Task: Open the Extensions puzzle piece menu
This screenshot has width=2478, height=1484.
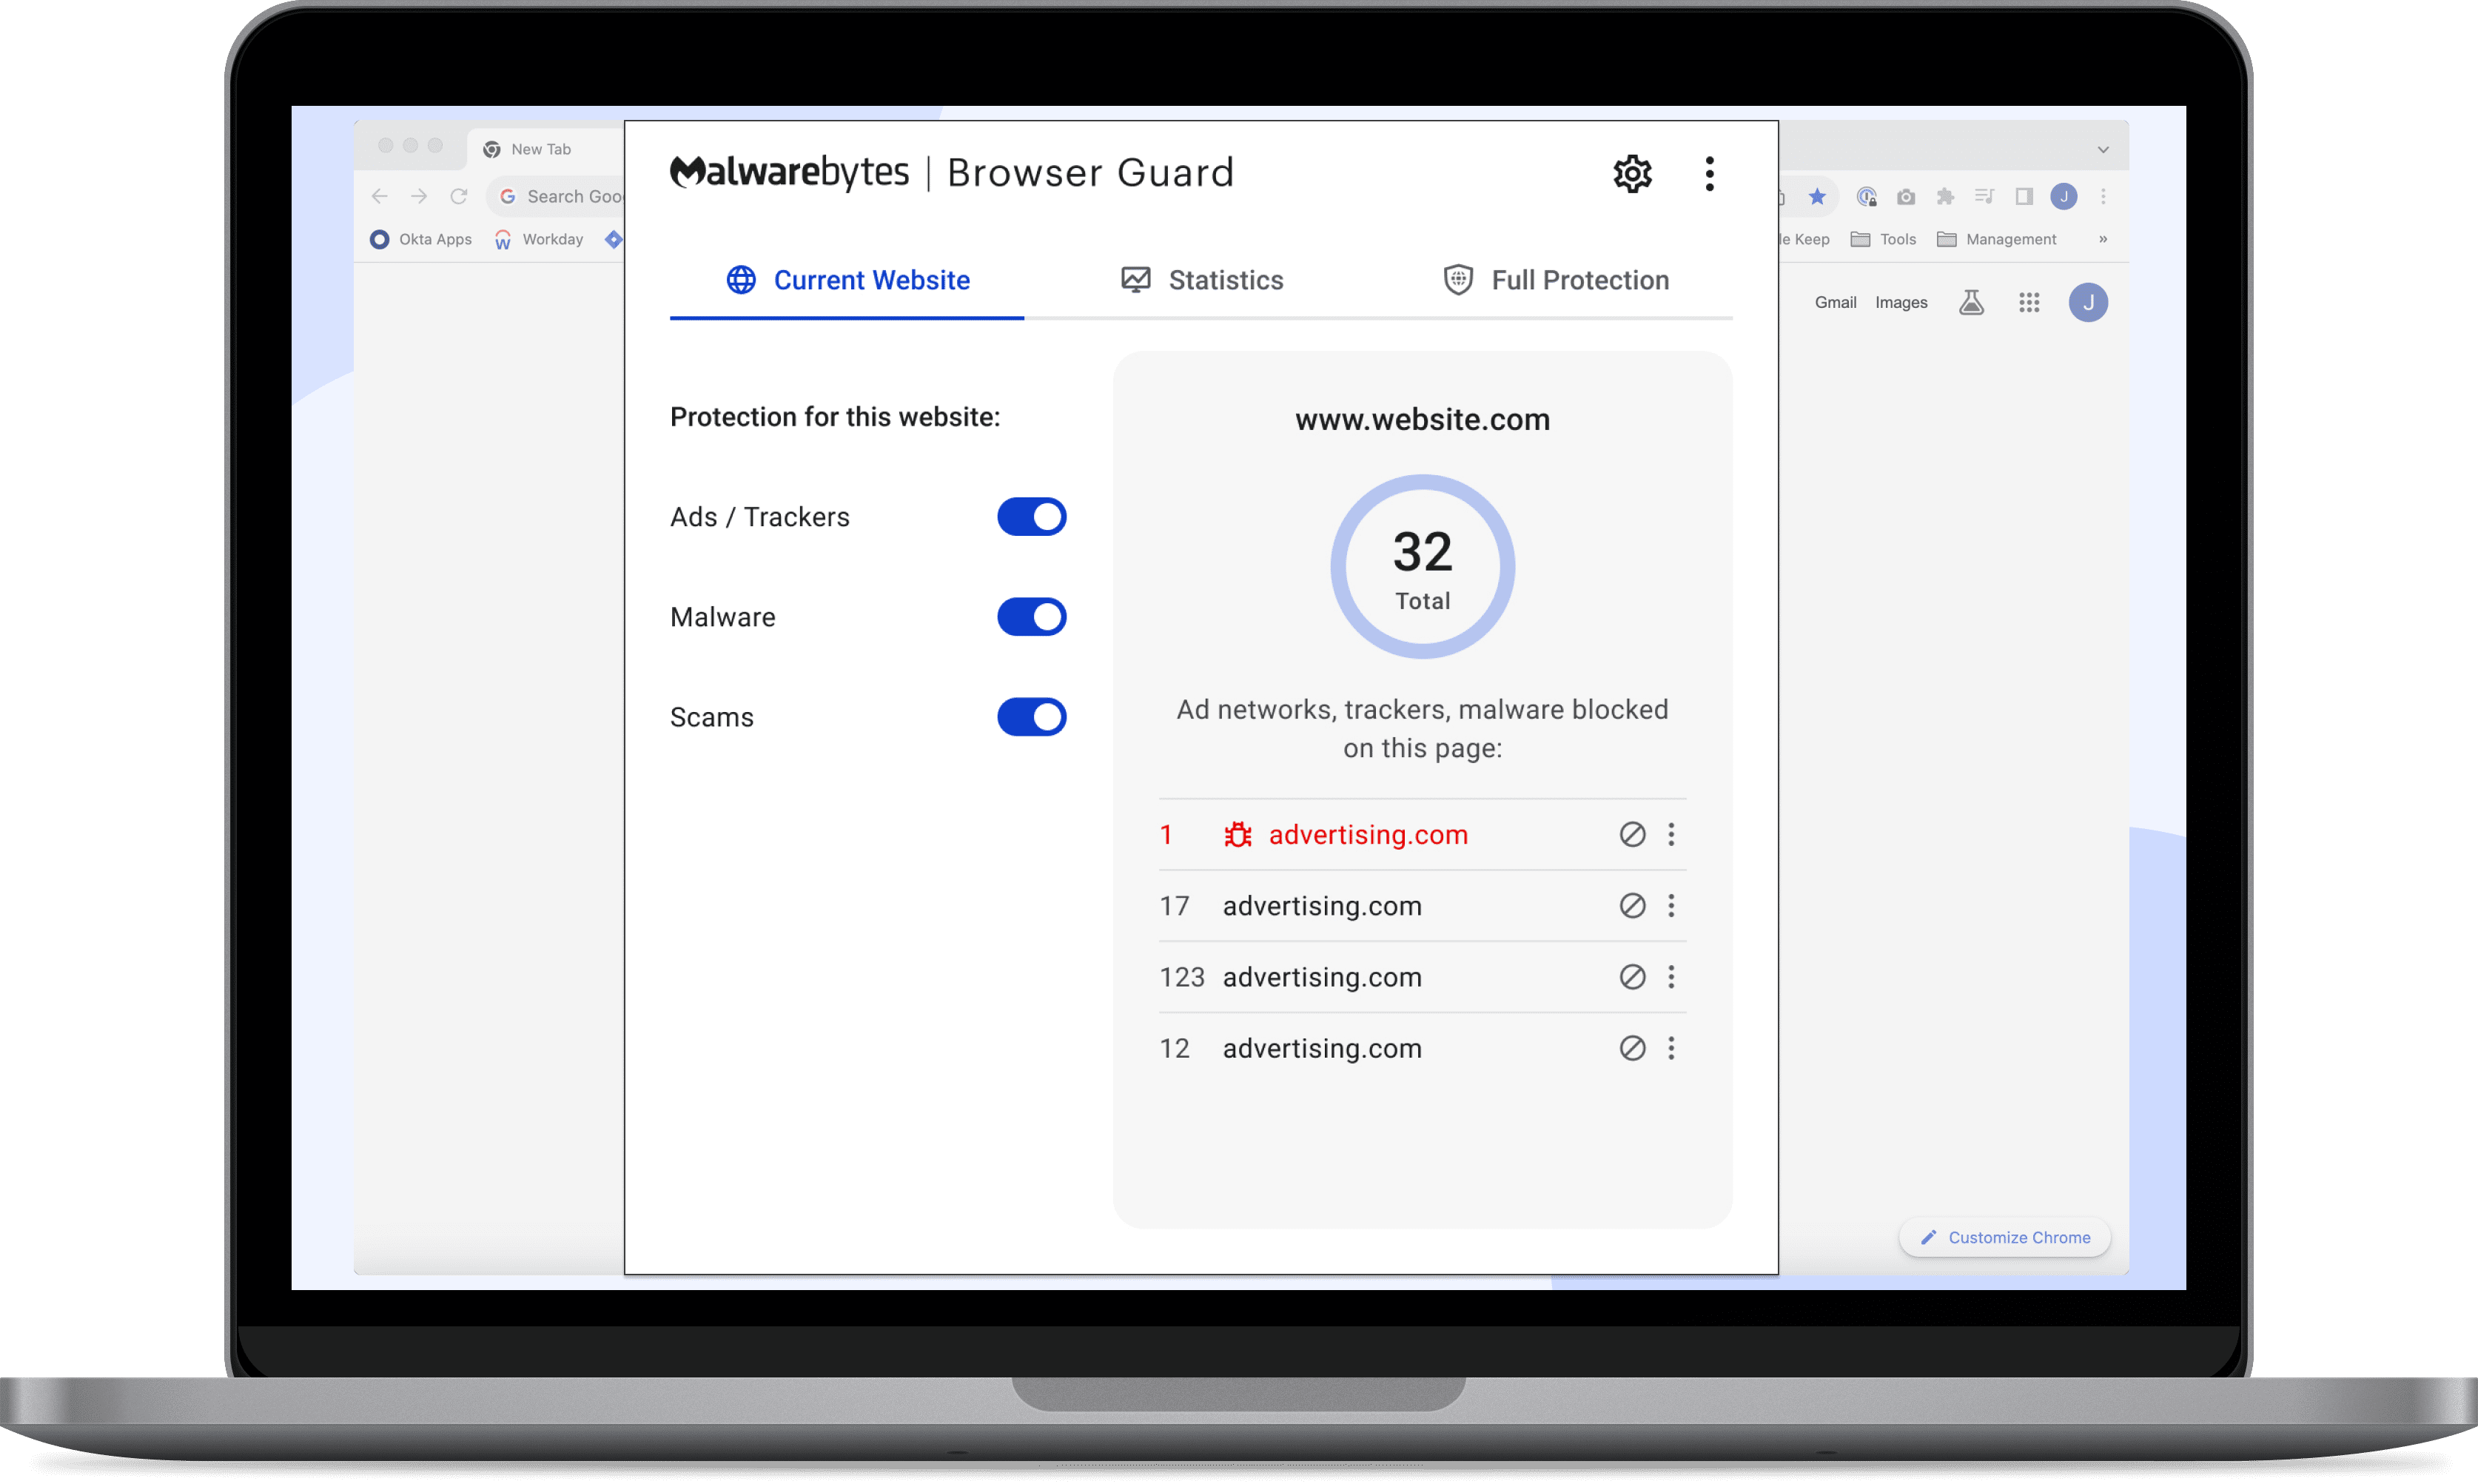Action: (x=1945, y=197)
